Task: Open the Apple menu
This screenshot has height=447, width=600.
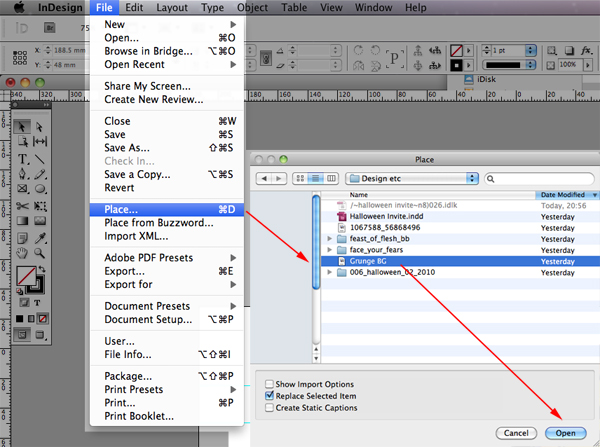Action: (x=19, y=7)
